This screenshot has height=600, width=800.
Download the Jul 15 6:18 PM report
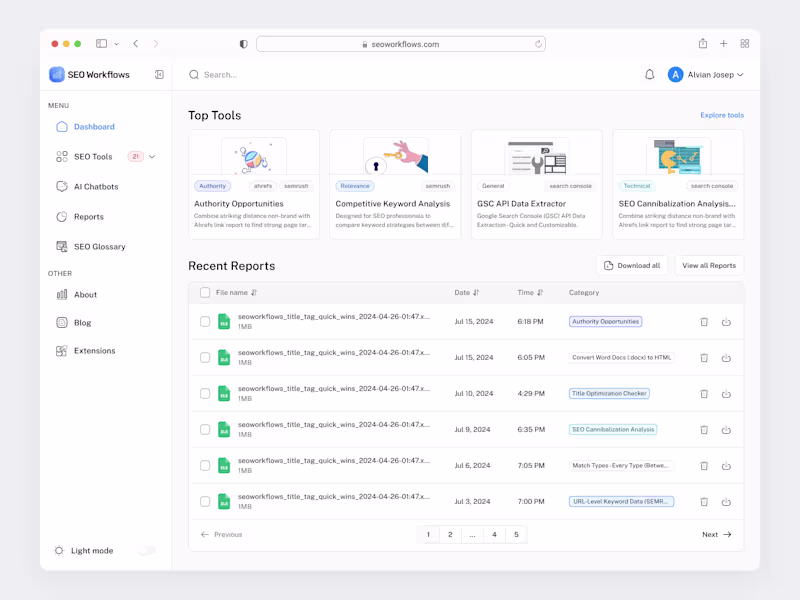[726, 322]
